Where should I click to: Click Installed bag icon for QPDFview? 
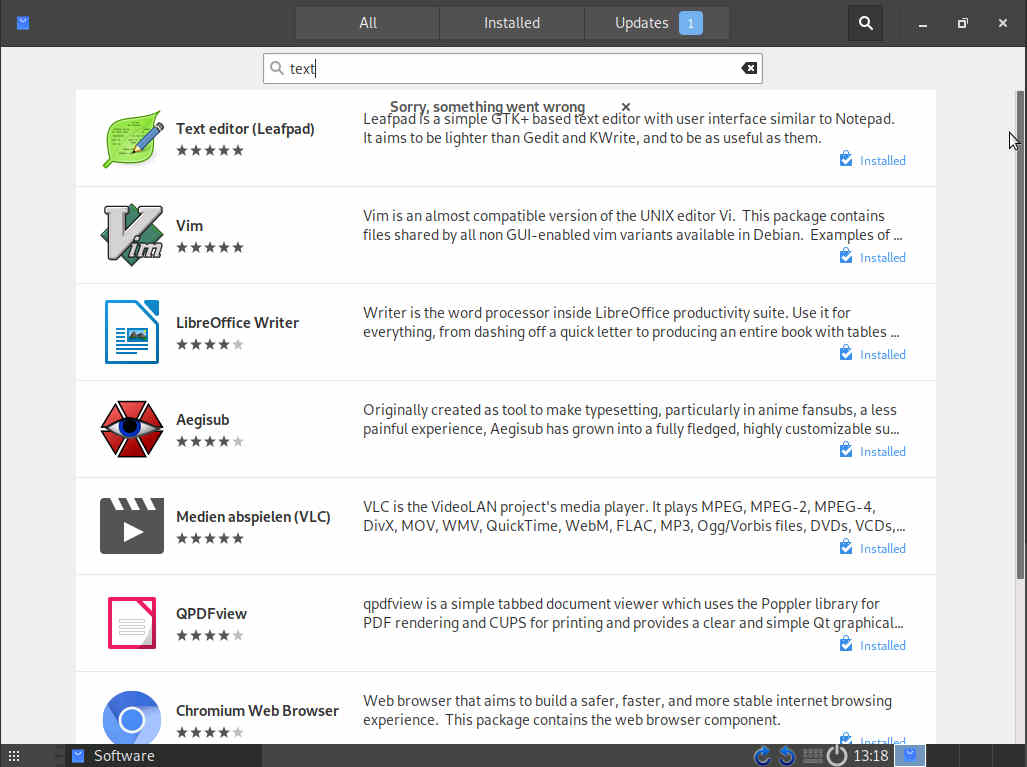(846, 644)
